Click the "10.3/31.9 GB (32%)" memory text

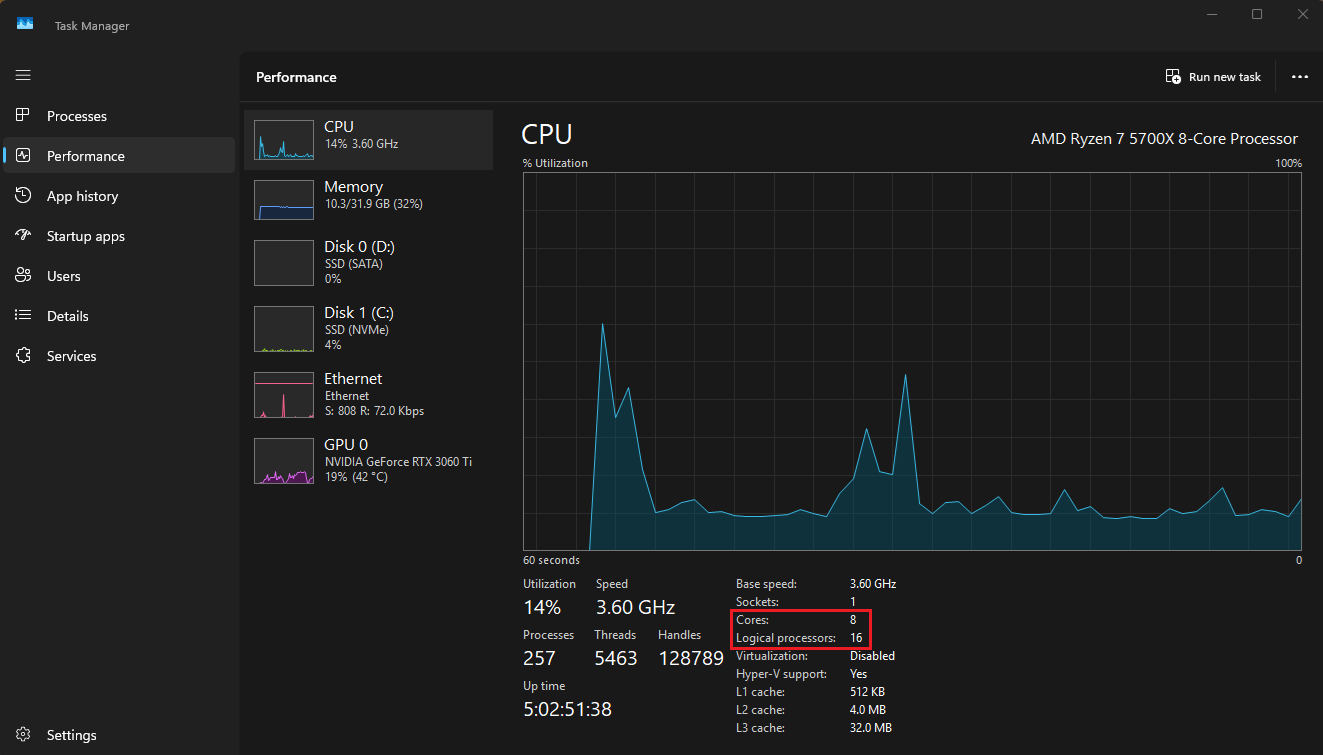pos(373,204)
